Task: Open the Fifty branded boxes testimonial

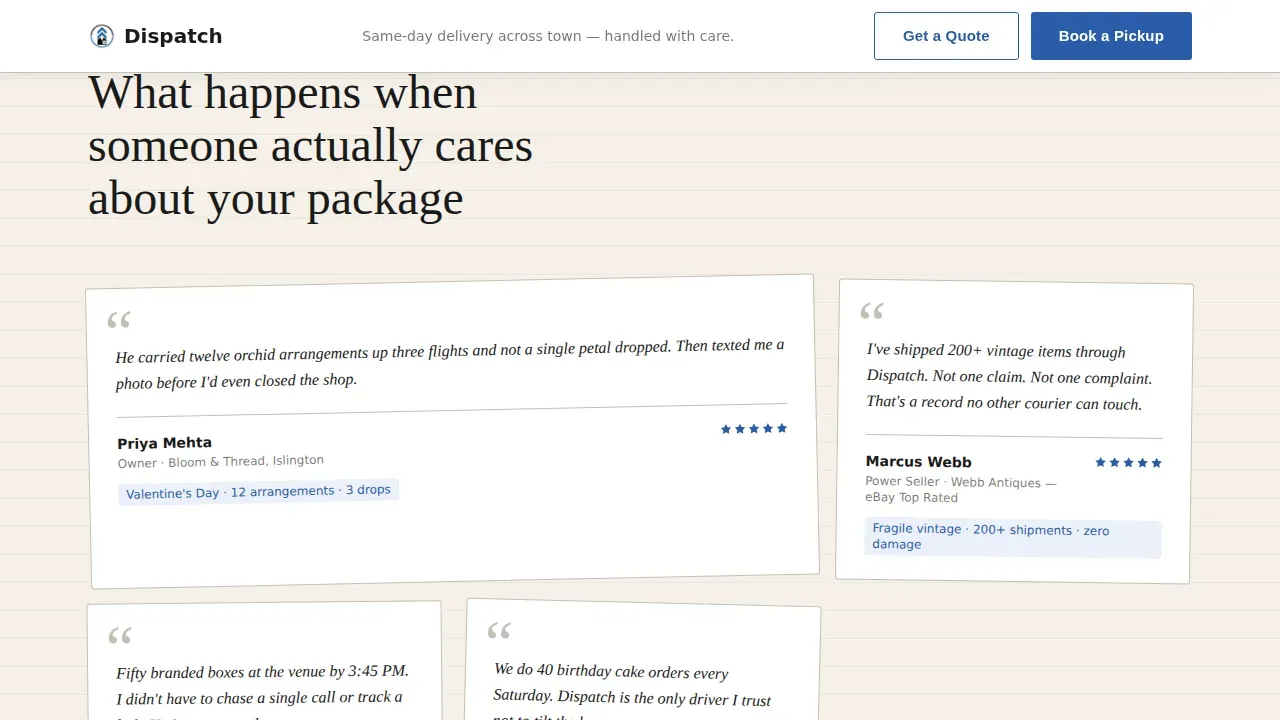Action: point(264,661)
